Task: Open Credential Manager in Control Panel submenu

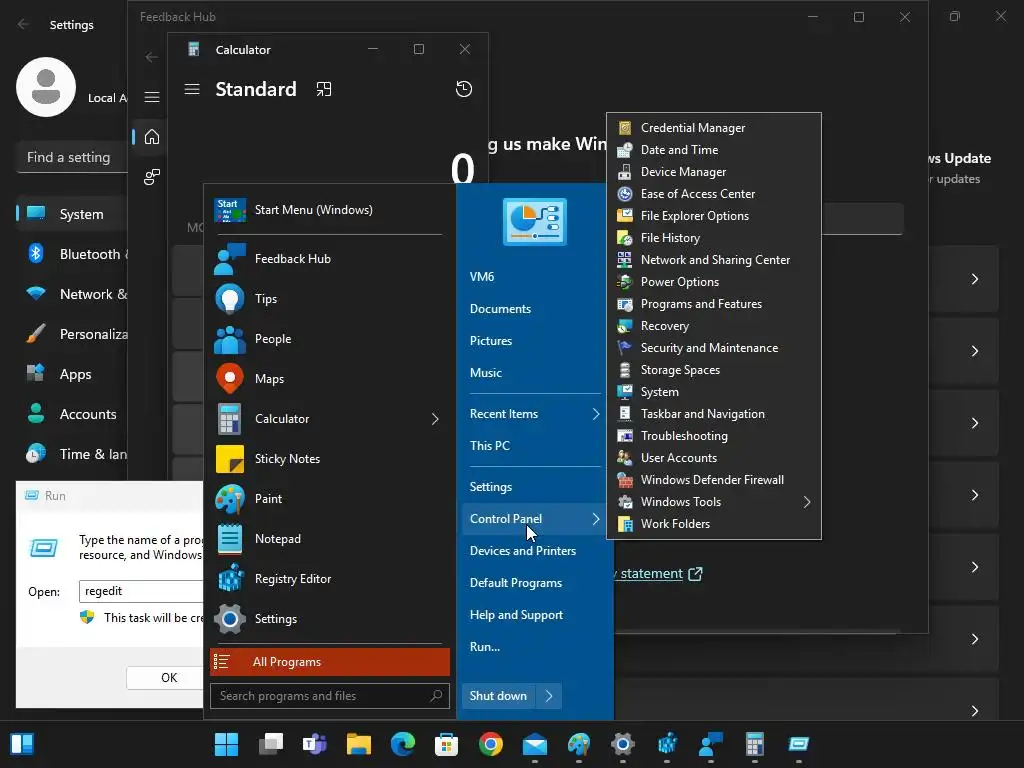Action: (714, 128)
